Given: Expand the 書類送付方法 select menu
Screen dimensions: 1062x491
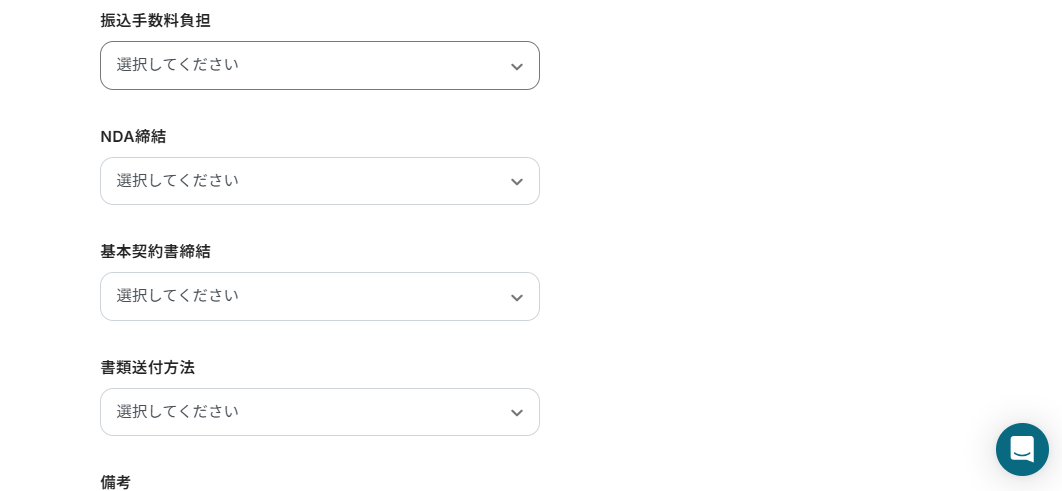Looking at the screenshot, I should (319, 412).
